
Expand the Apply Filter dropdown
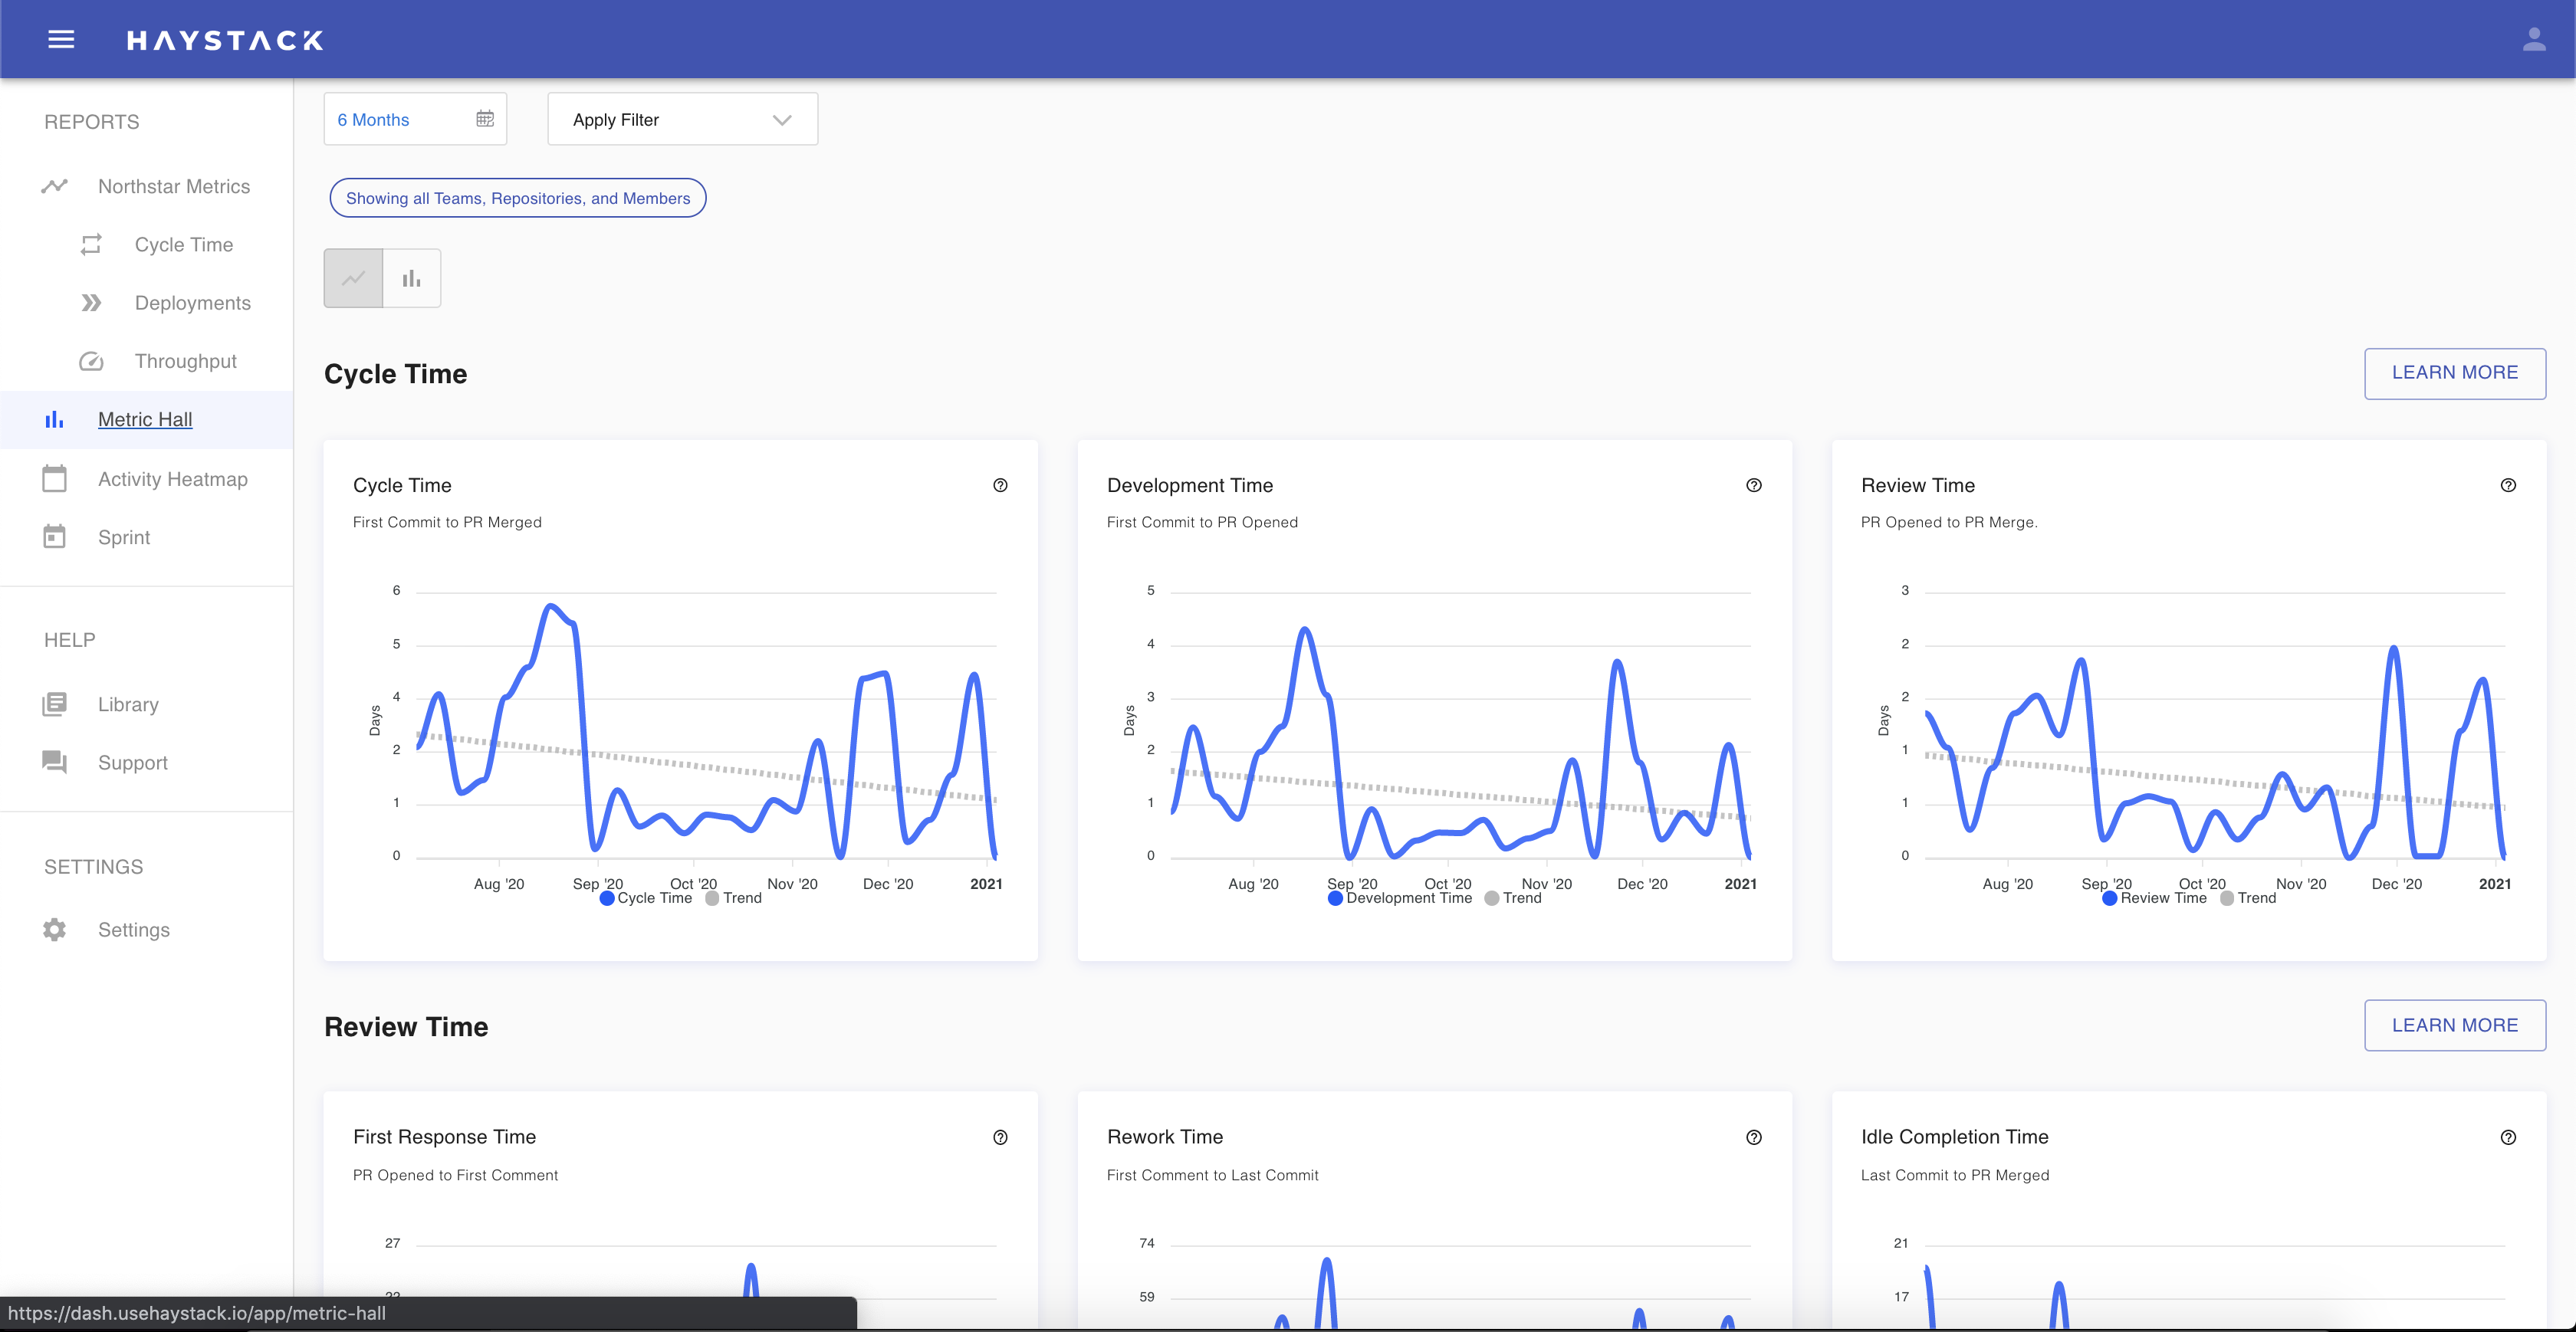pyautogui.click(x=682, y=119)
